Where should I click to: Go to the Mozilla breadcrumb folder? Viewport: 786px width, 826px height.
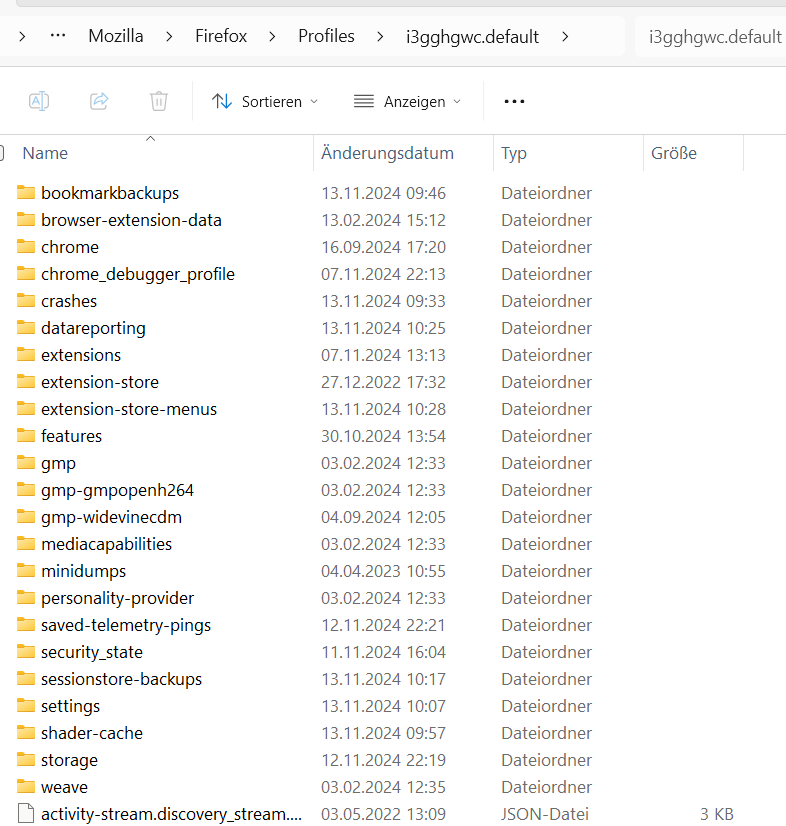(116, 36)
